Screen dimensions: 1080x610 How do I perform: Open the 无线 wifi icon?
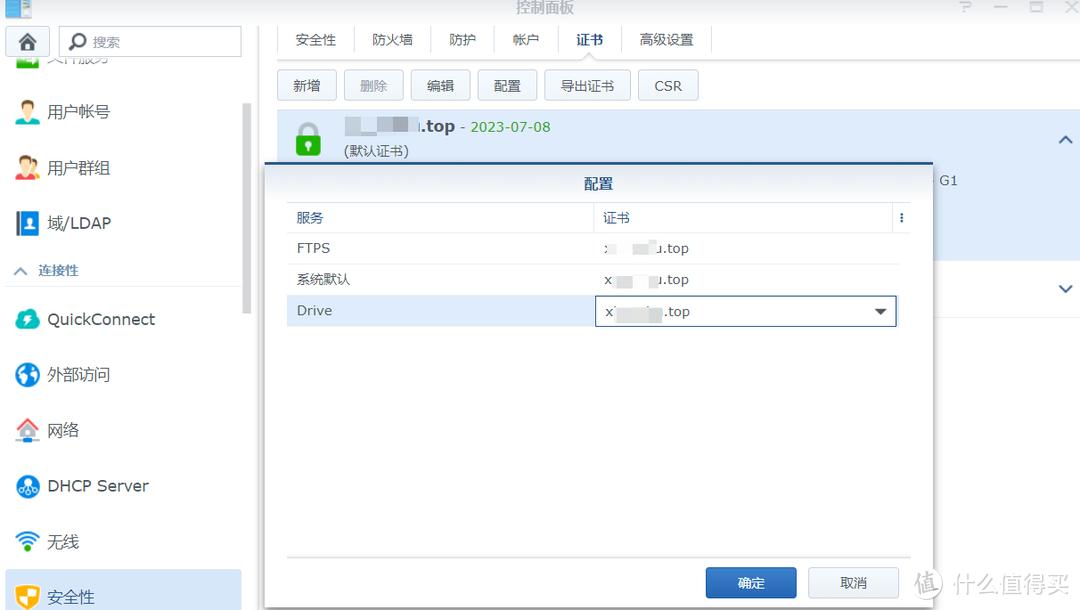tap(28, 542)
